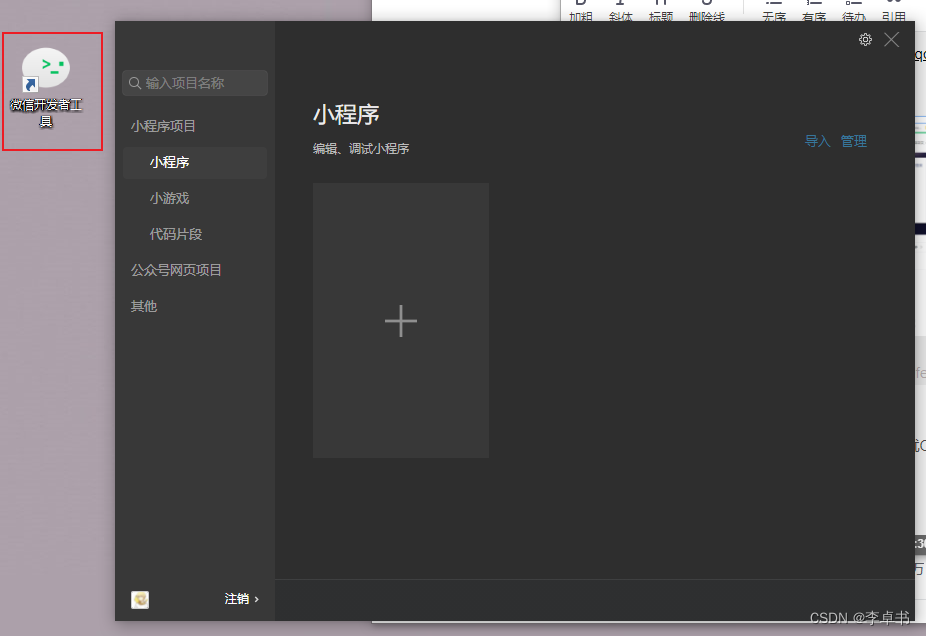Select the 小程序 sidebar item
The height and width of the screenshot is (636, 926).
coord(195,162)
